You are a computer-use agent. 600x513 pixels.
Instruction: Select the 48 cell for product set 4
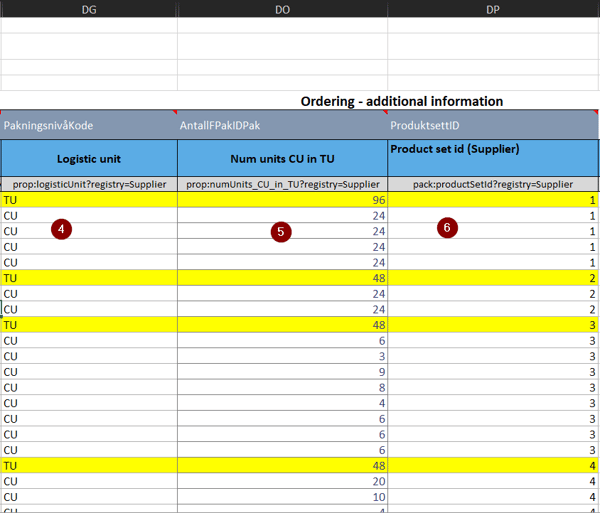tap(282, 466)
